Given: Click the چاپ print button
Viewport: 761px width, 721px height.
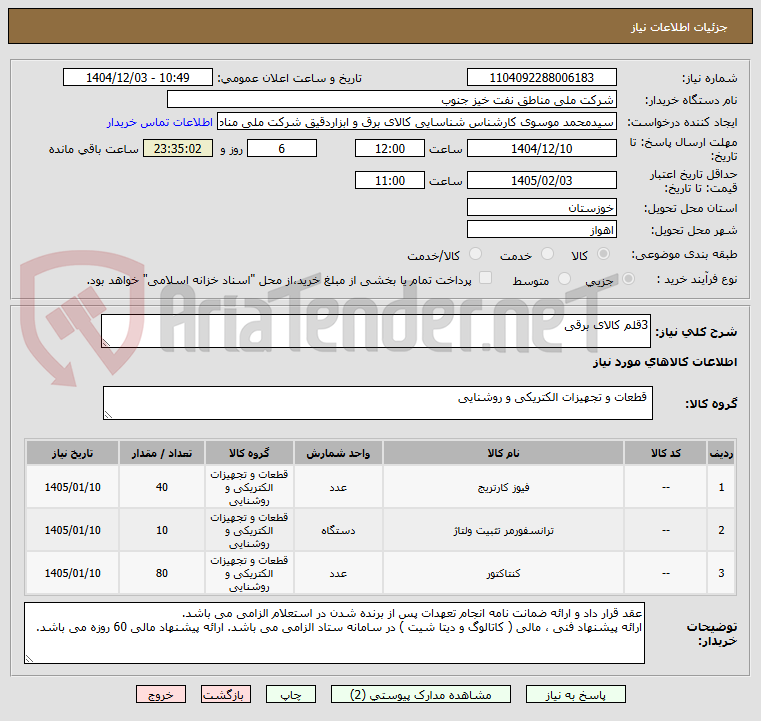Looking at the screenshot, I should (x=291, y=694).
